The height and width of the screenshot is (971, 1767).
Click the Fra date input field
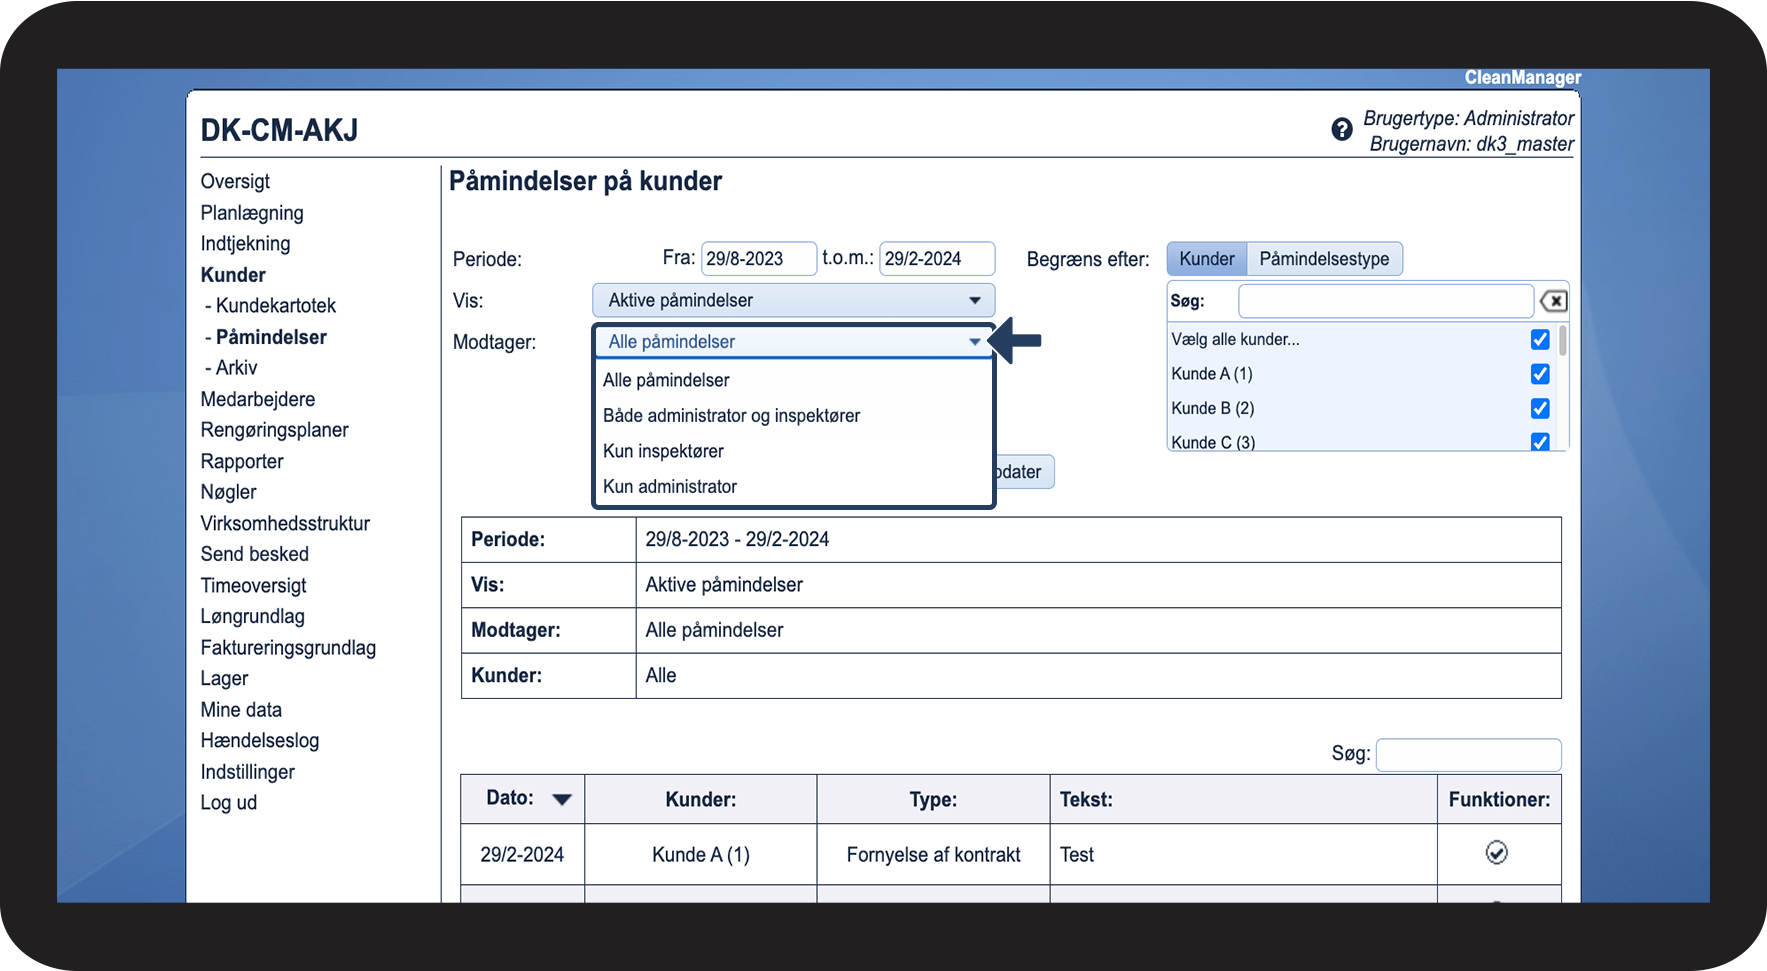point(757,259)
